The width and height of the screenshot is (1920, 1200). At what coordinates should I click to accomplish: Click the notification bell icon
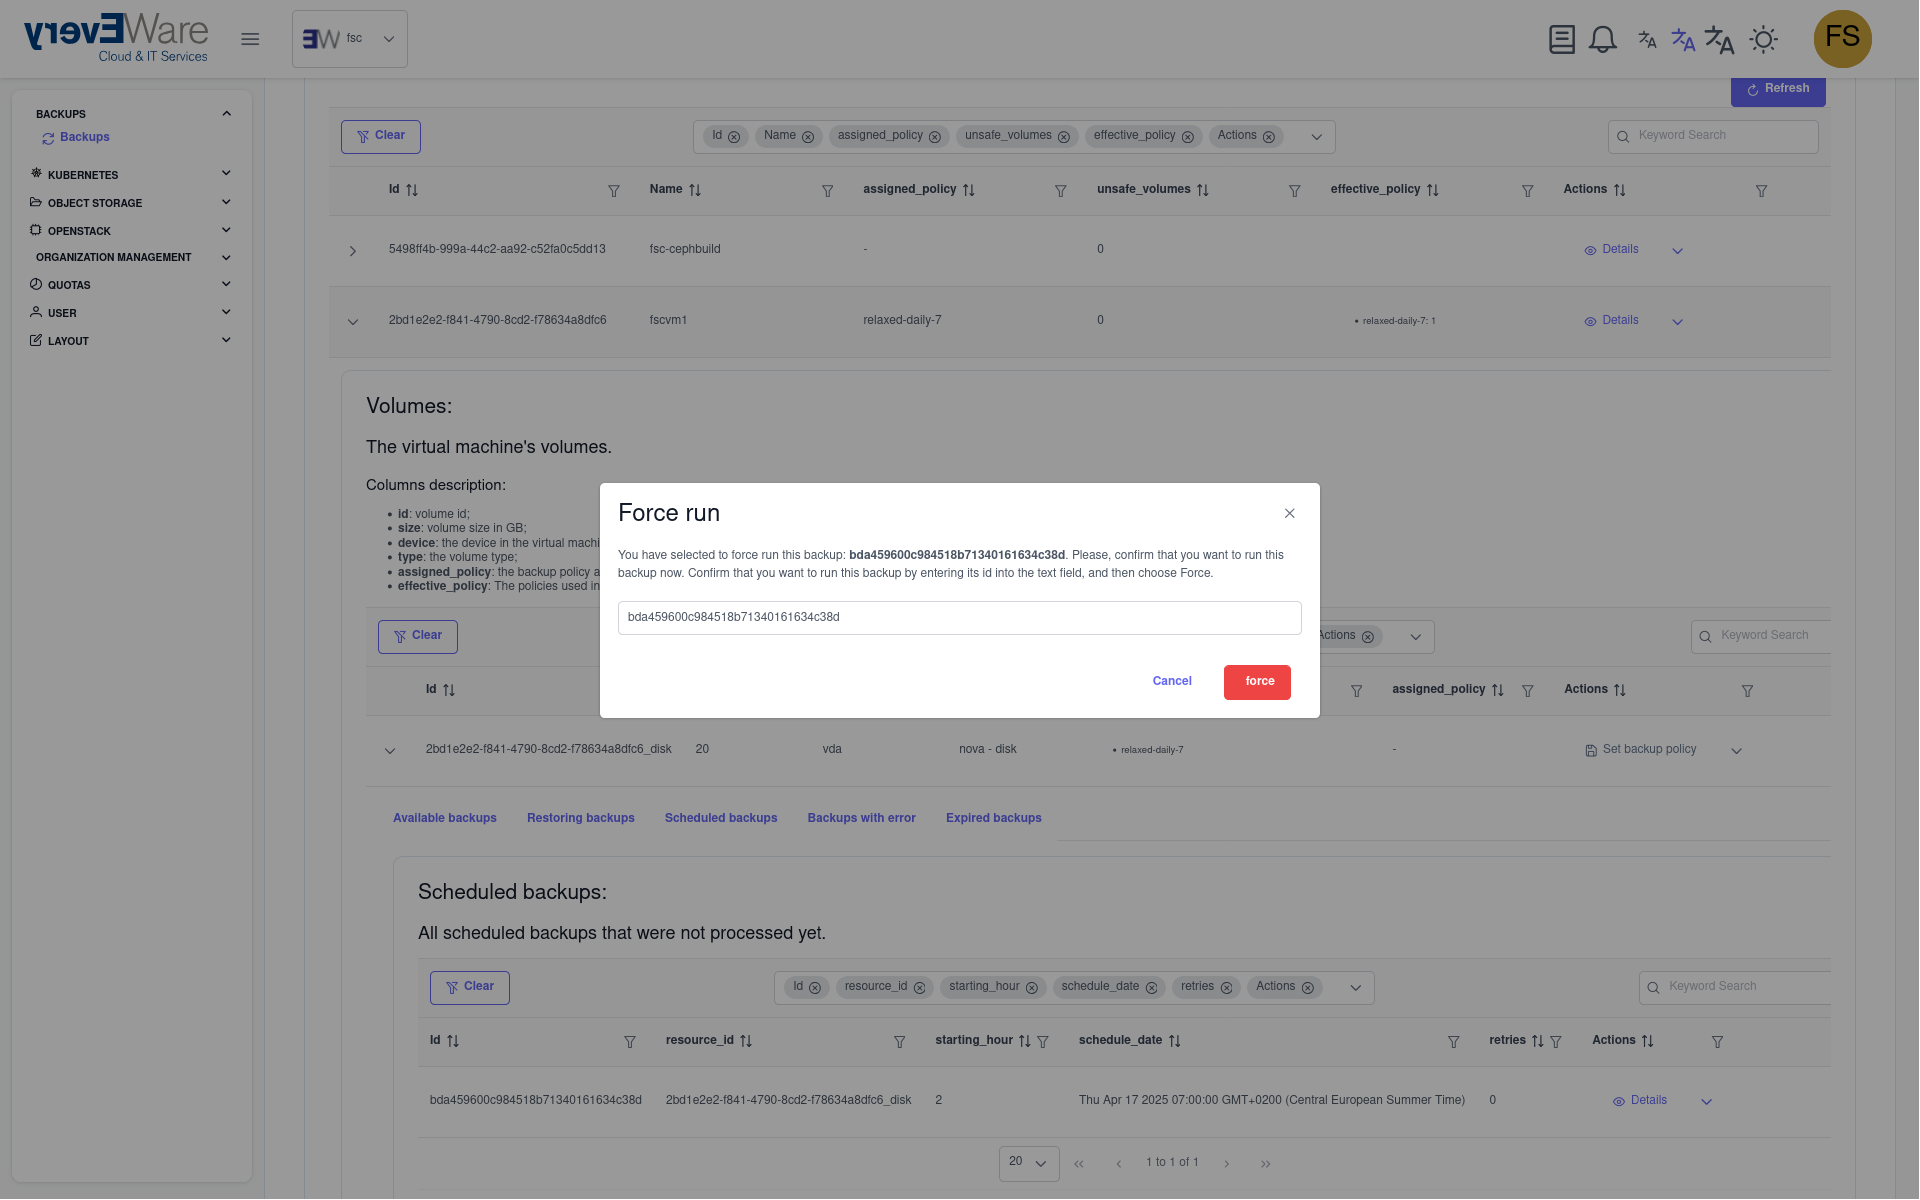1602,40
